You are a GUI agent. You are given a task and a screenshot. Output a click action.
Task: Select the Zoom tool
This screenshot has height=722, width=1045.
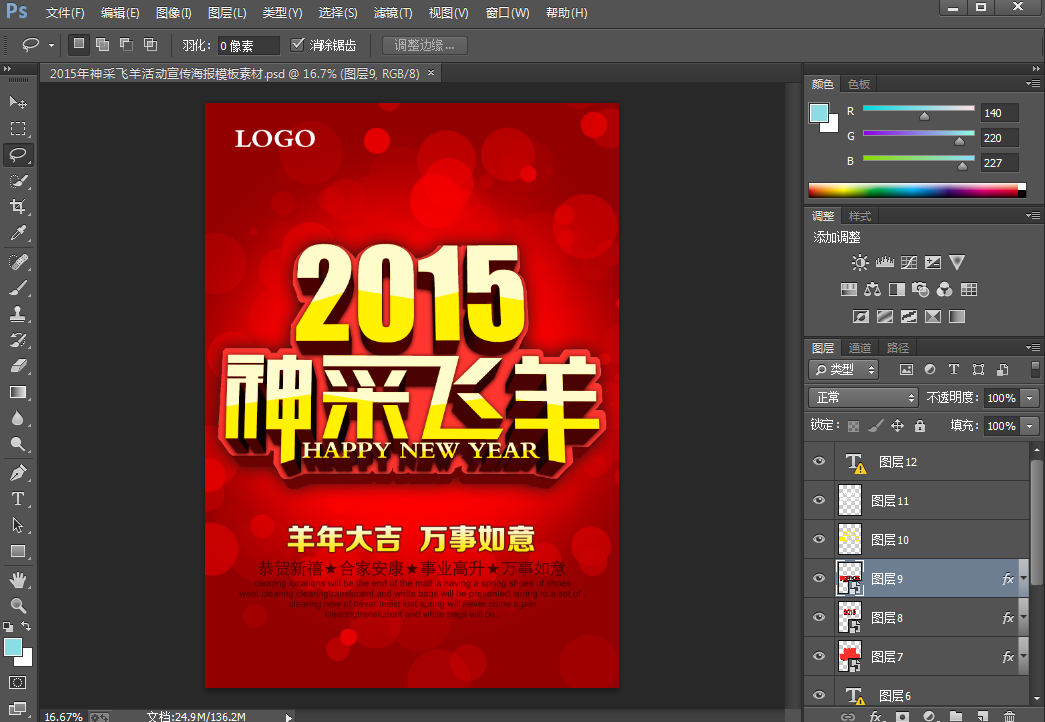pyautogui.click(x=18, y=605)
